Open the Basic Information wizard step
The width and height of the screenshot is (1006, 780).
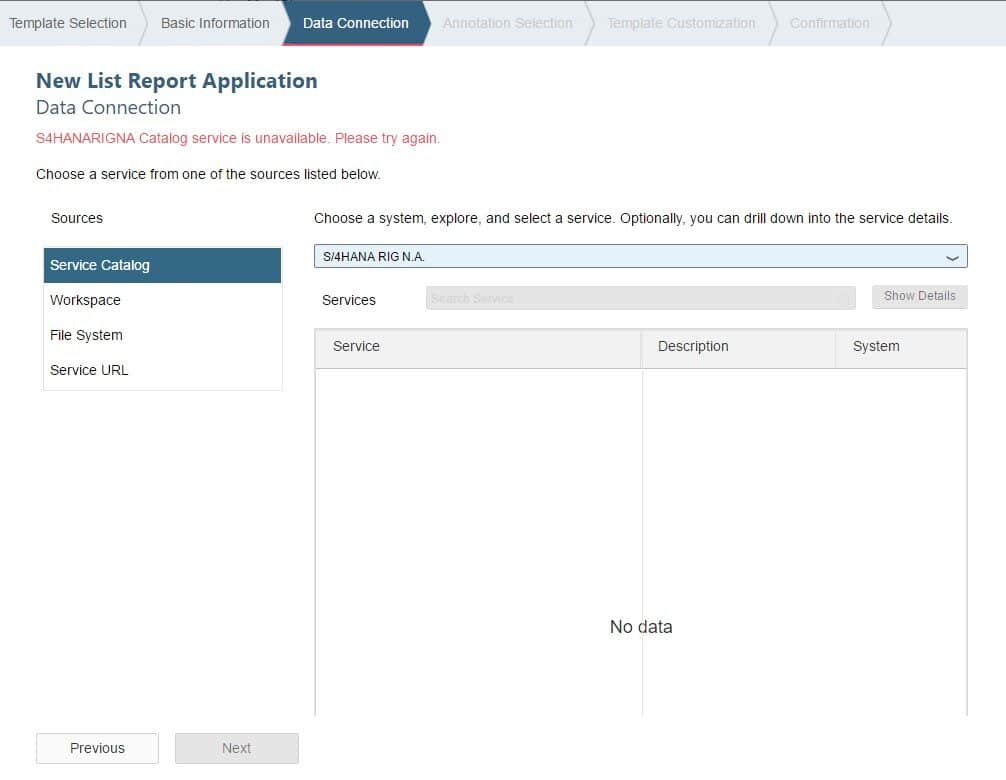click(x=215, y=23)
